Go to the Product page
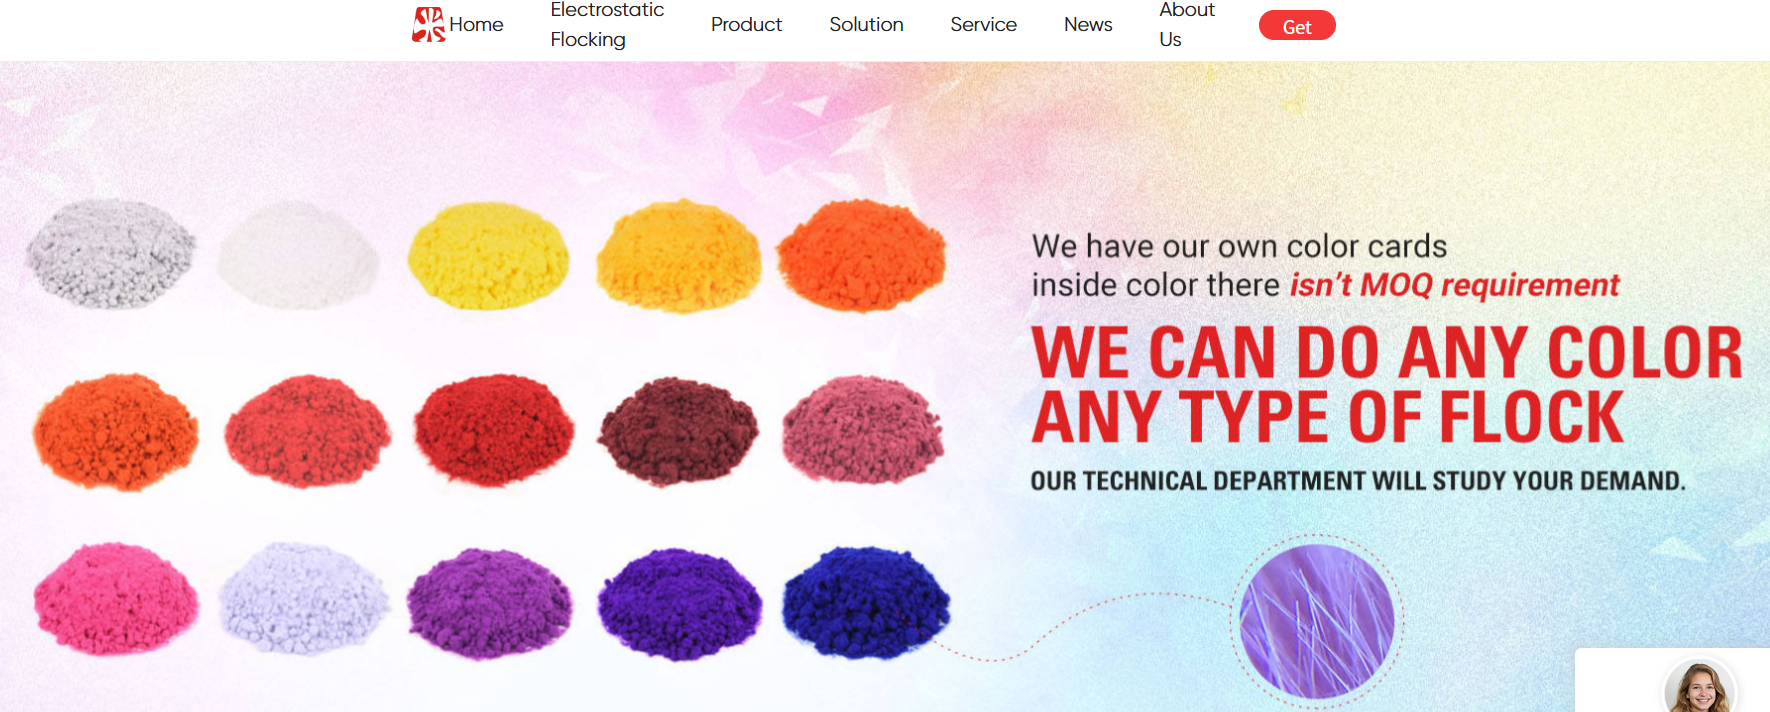1770x712 pixels. click(x=746, y=25)
